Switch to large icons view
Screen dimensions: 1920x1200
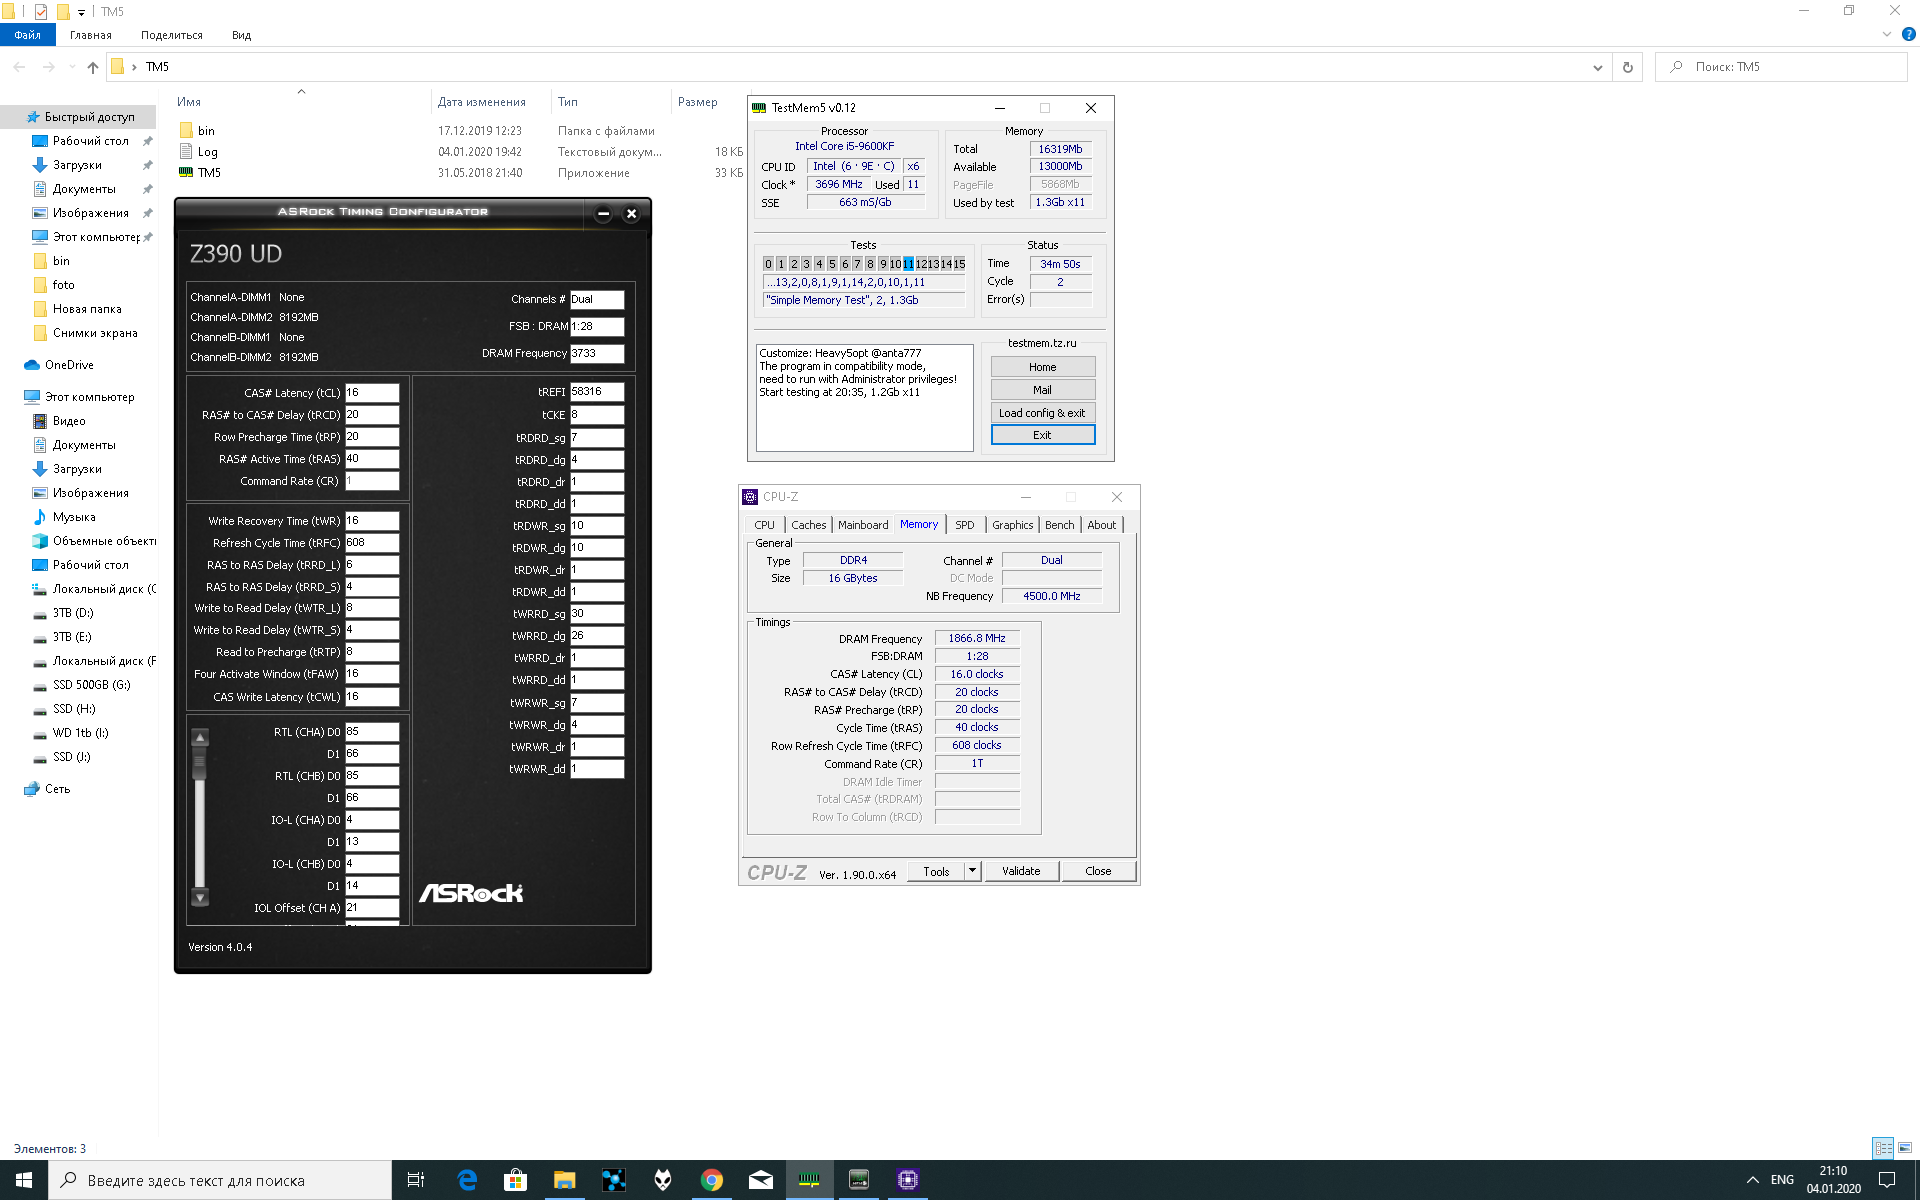point(1905,1148)
